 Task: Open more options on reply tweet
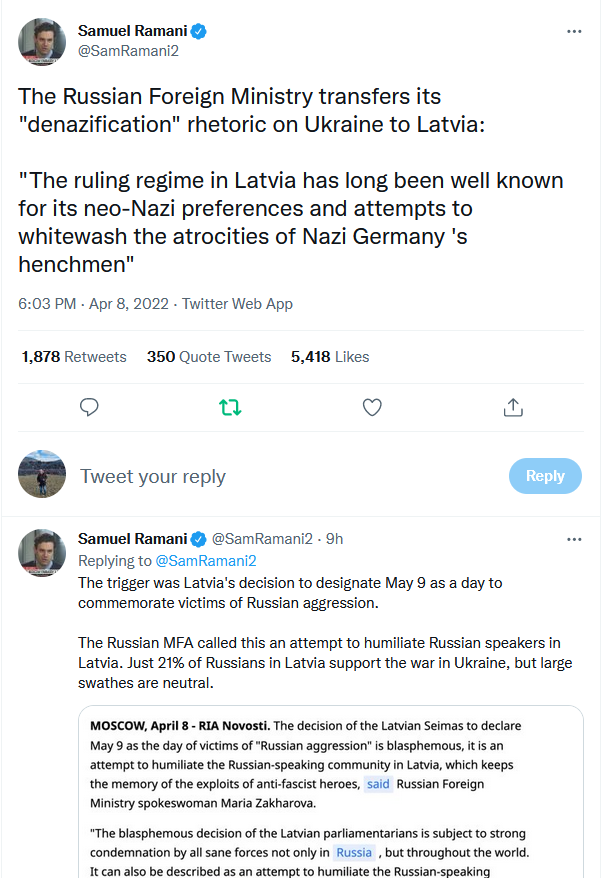point(574,539)
